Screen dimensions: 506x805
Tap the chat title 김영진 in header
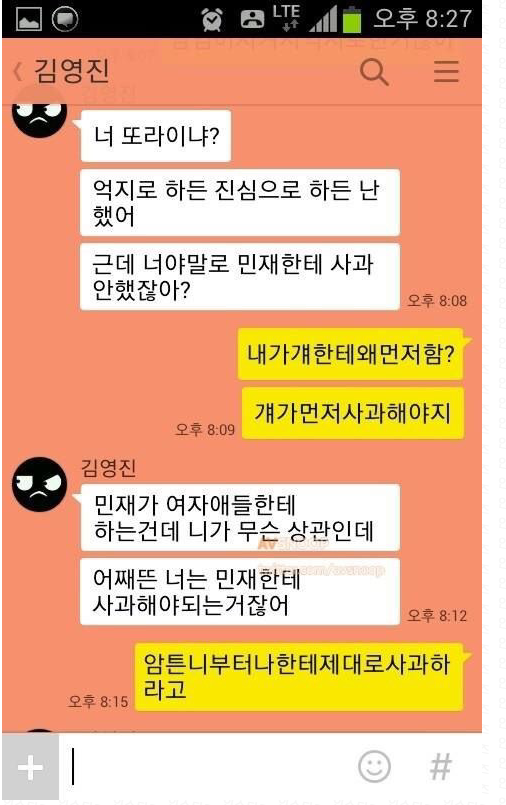[71, 71]
